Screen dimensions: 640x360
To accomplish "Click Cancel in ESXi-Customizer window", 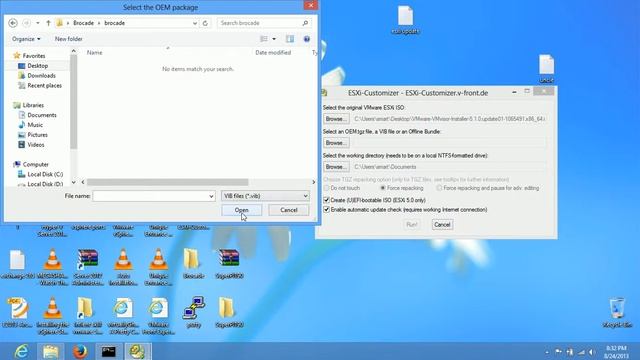I will [x=442, y=224].
